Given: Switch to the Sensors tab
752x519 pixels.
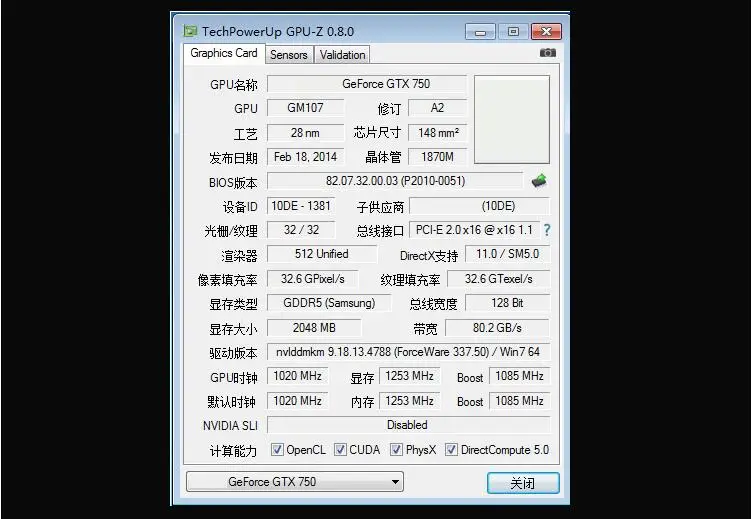Looking at the screenshot, I should click(x=289, y=55).
